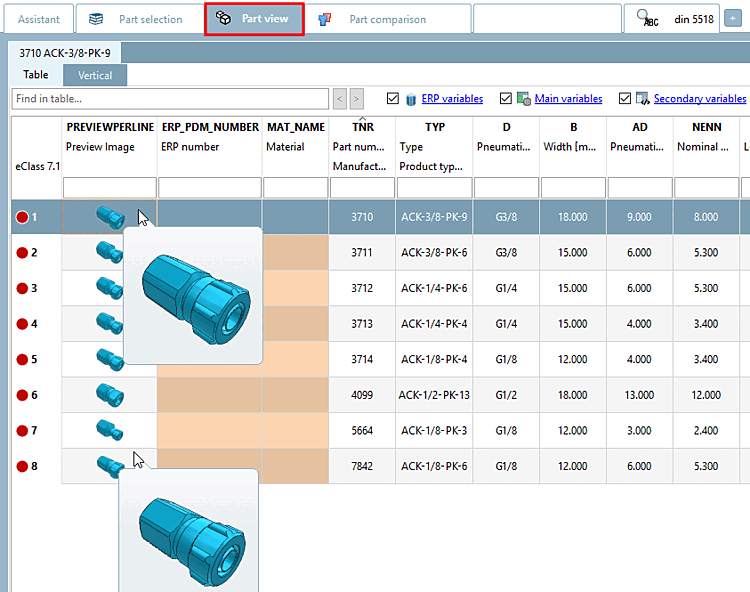Select the ACK-1/4-PK-6 type cell

[x=434, y=288]
